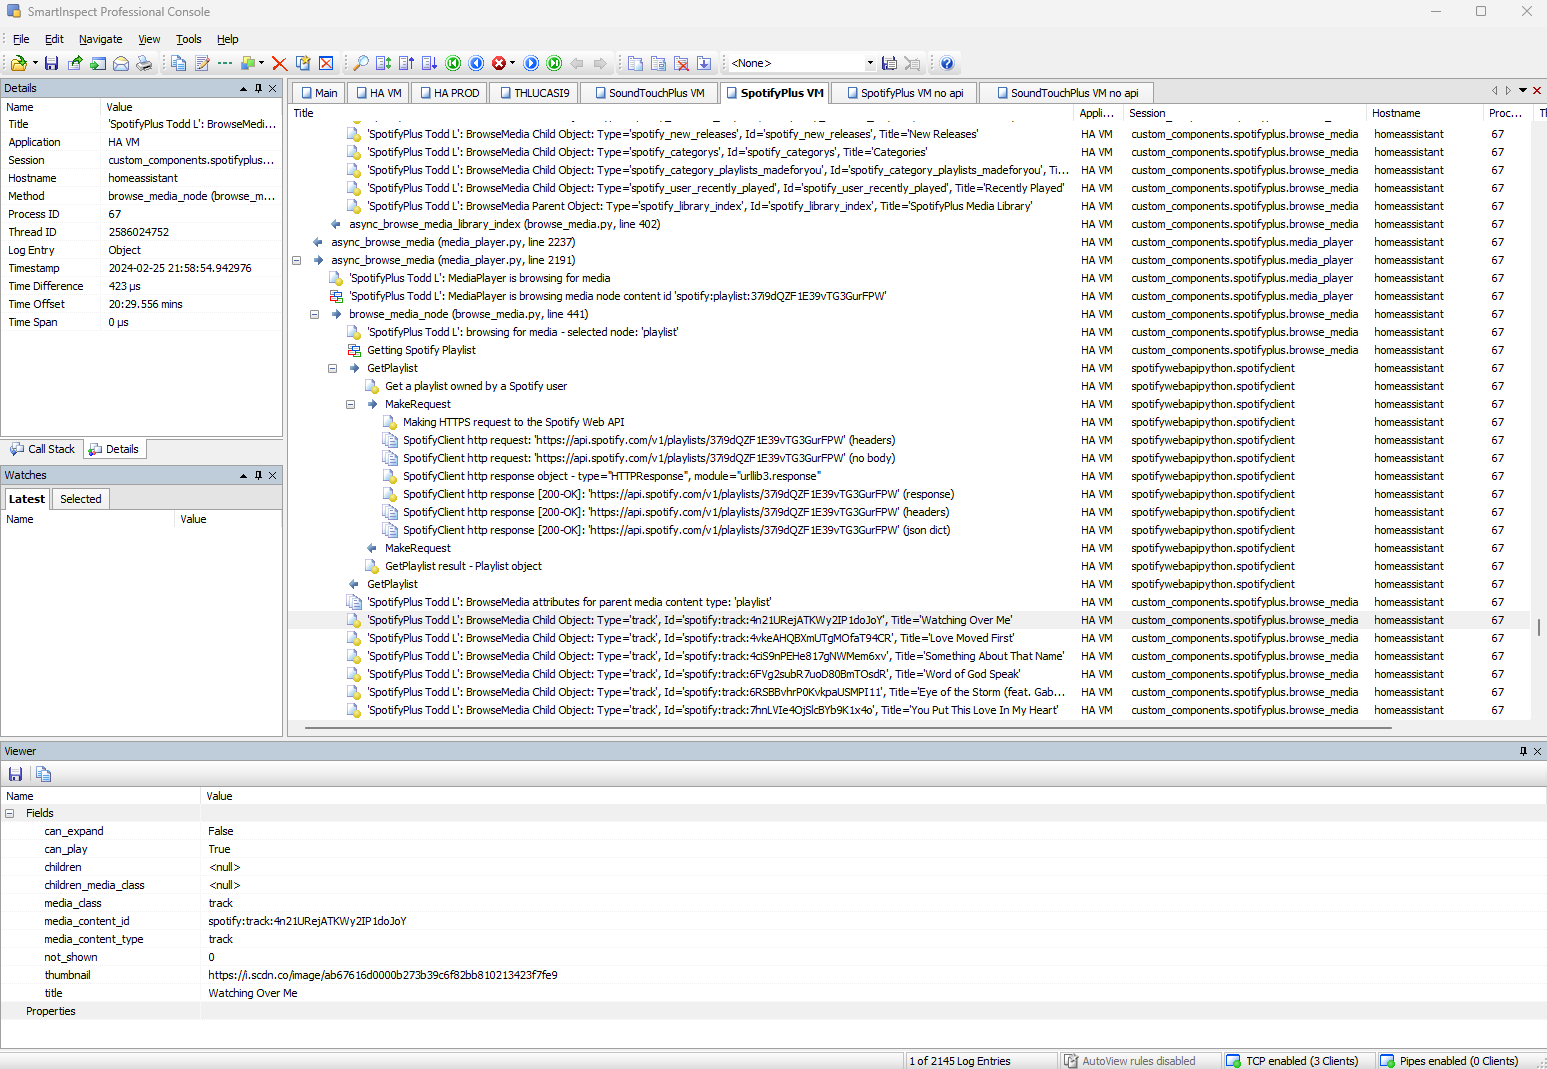The height and width of the screenshot is (1069, 1547).
Task: Pin the Details panel
Action: [x=258, y=88]
